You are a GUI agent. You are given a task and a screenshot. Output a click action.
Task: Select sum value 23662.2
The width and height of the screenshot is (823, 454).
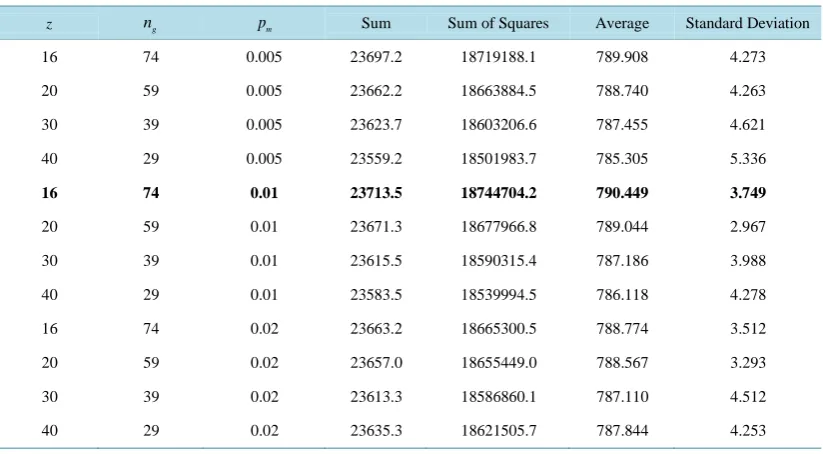376,91
